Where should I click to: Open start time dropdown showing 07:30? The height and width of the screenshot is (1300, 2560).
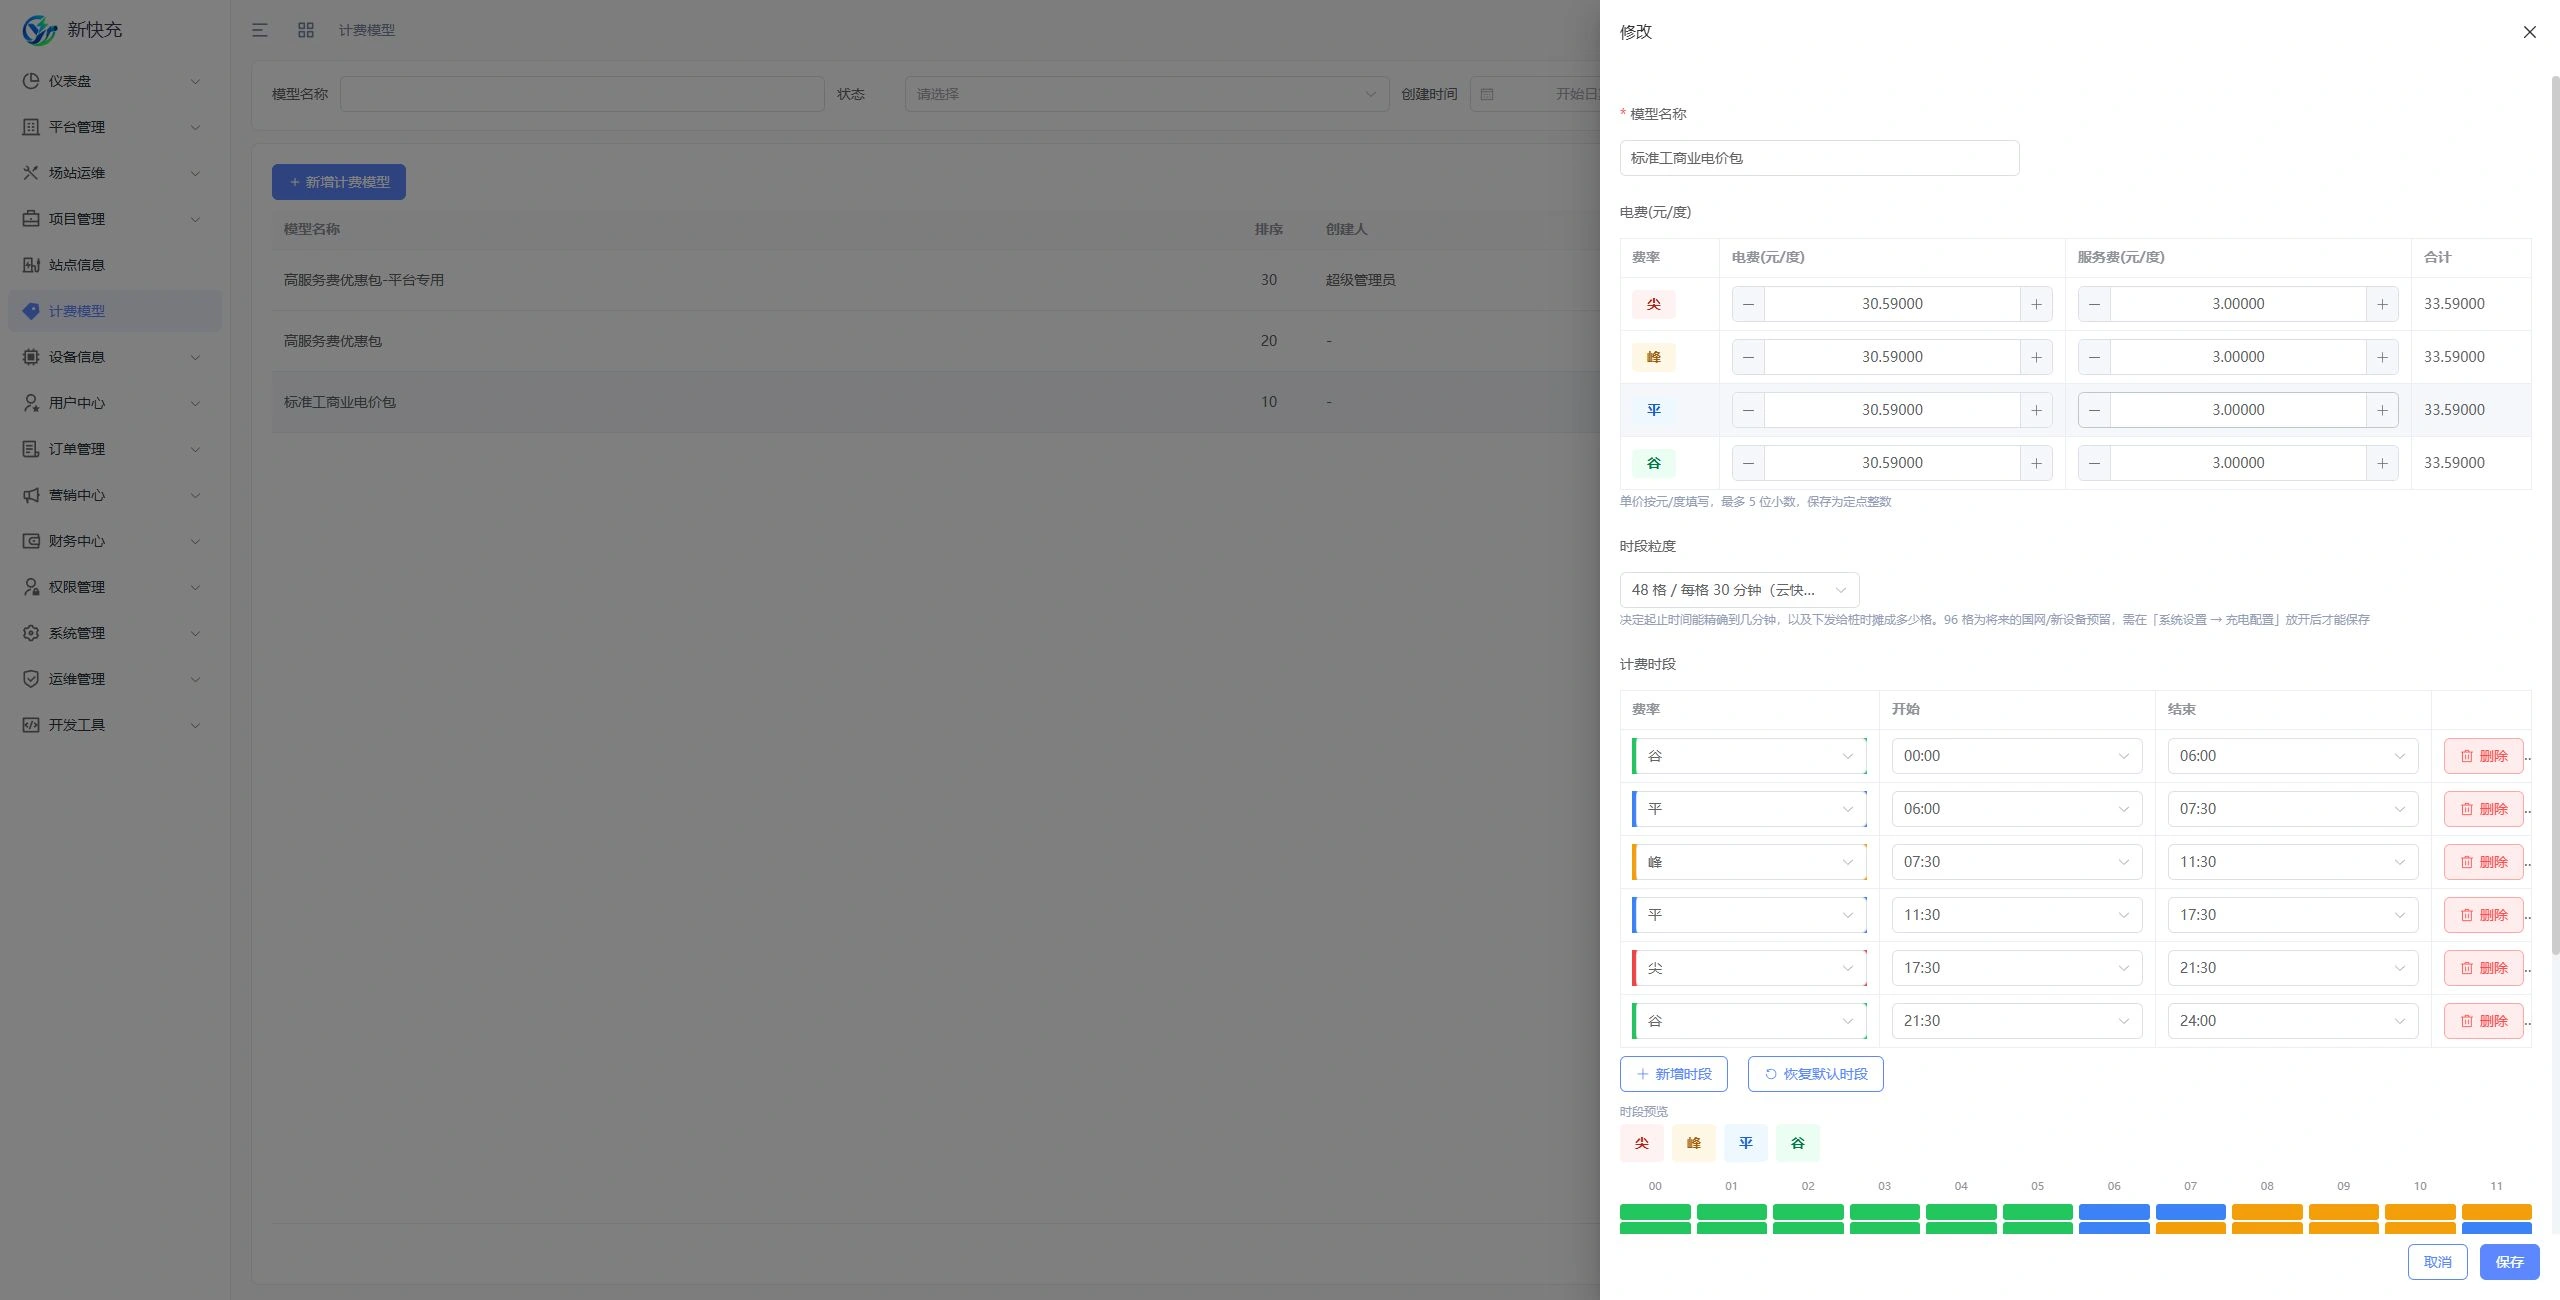pyautogui.click(x=2016, y=862)
